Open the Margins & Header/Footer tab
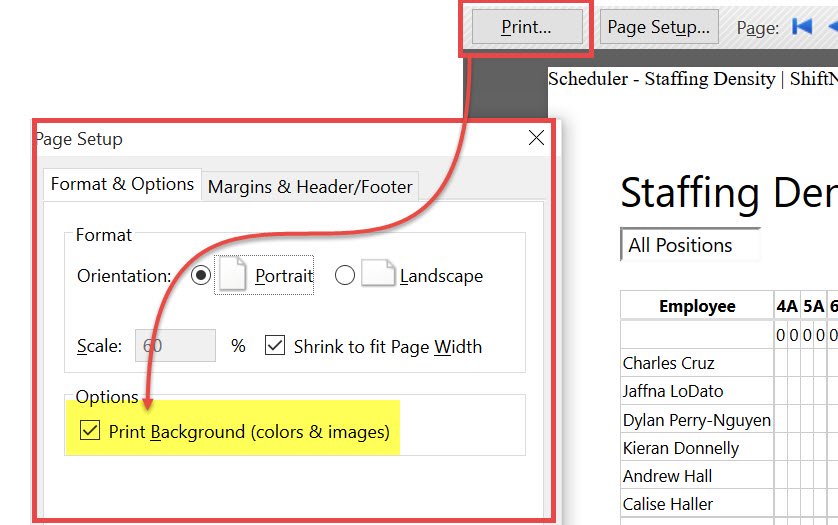Viewport: 838px width, 525px height. pos(310,186)
